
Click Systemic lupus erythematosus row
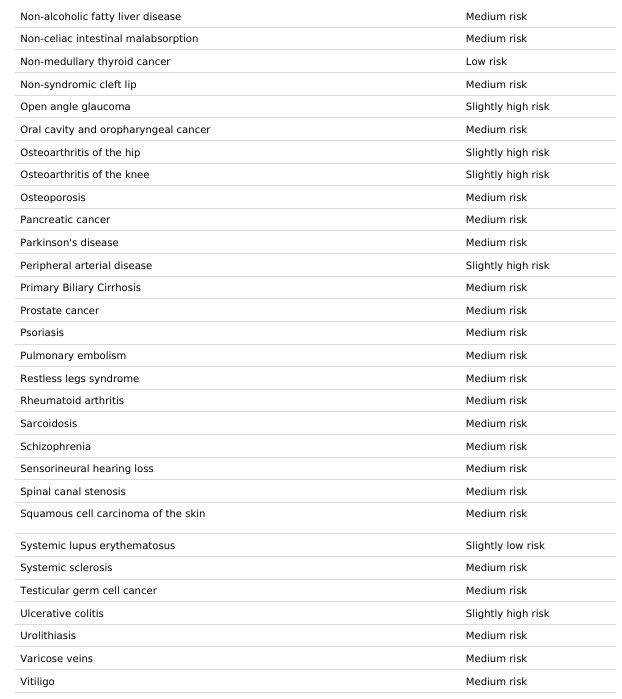(x=315, y=545)
